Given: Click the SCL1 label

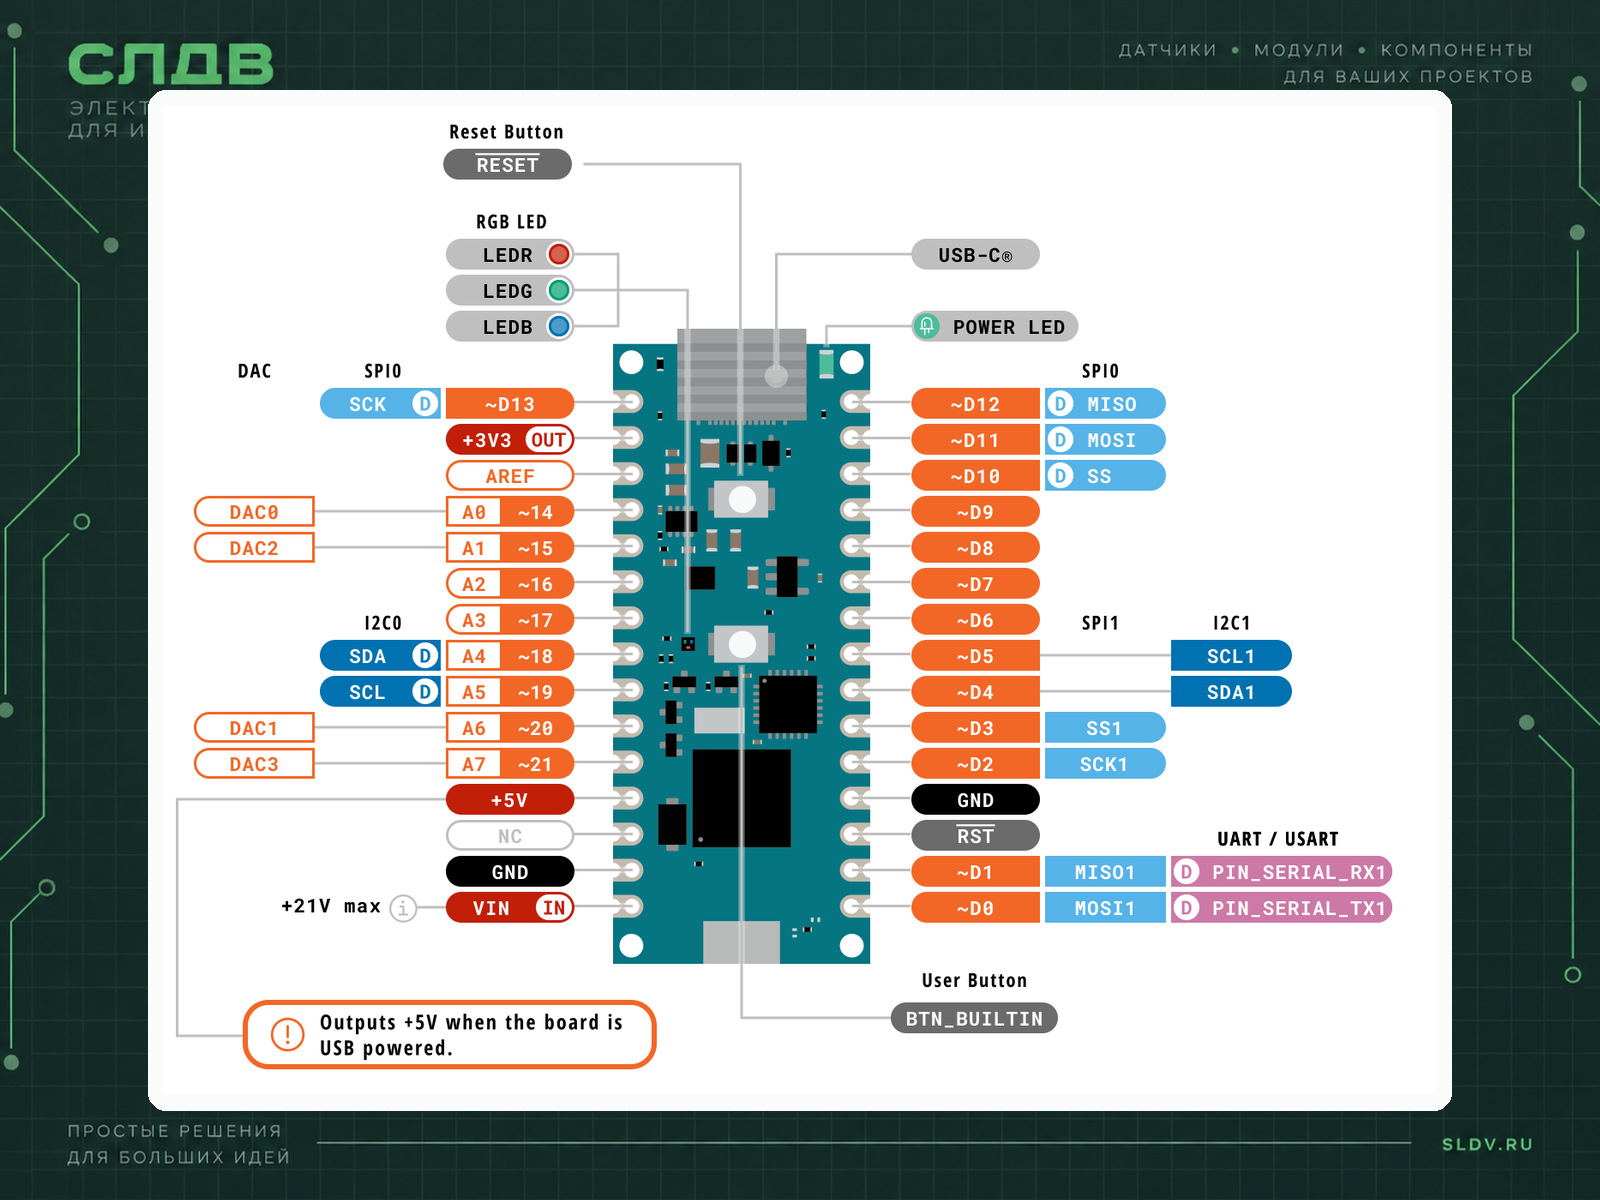Looking at the screenshot, I should point(1231,656).
